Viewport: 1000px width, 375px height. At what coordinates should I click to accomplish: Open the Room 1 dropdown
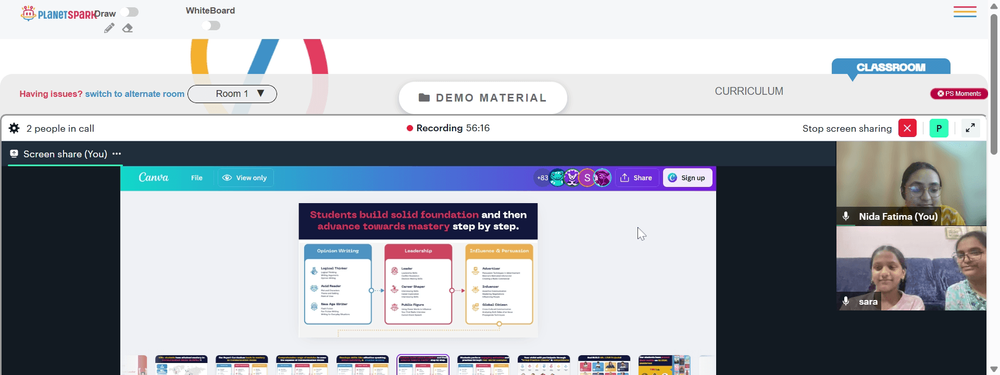232,94
